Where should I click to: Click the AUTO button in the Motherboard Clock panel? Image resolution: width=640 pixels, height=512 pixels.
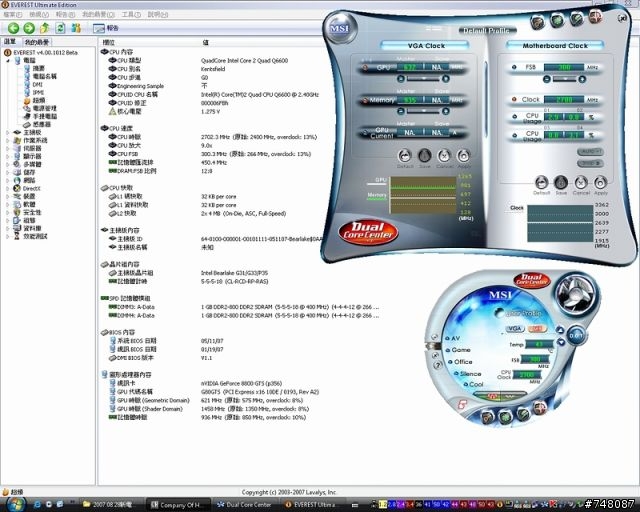click(590, 151)
